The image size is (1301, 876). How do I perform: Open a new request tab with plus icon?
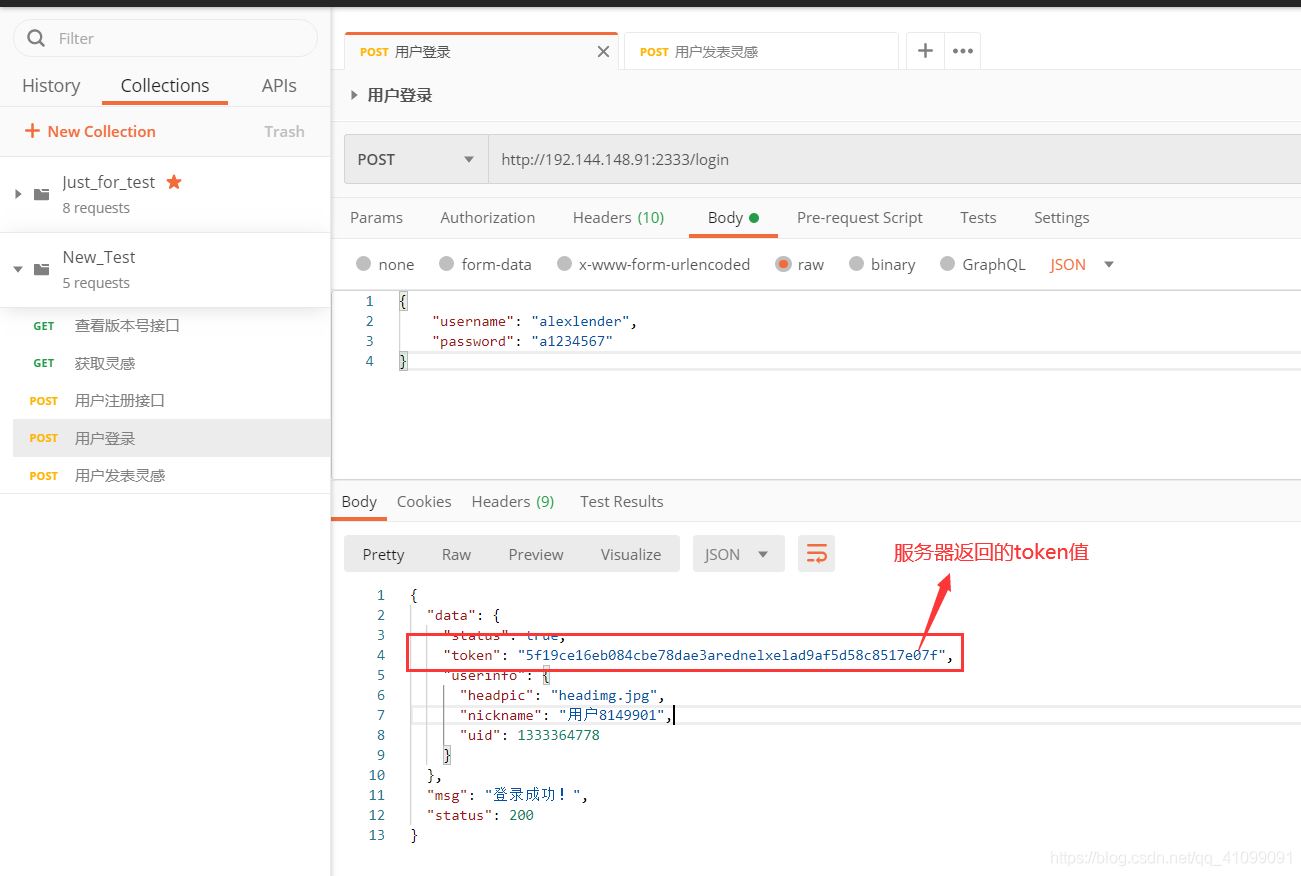(x=925, y=51)
